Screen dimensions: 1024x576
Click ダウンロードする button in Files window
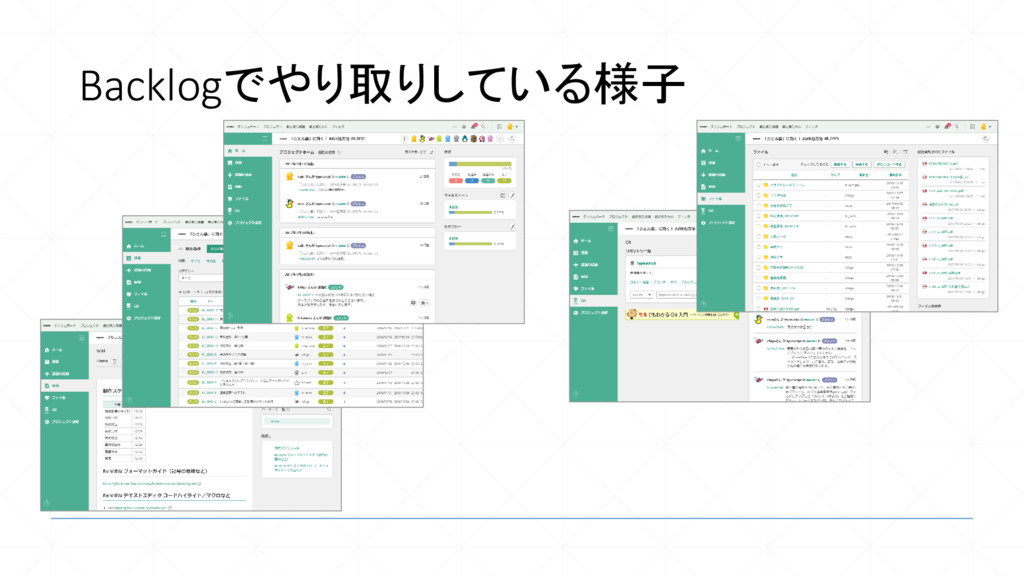[x=889, y=165]
